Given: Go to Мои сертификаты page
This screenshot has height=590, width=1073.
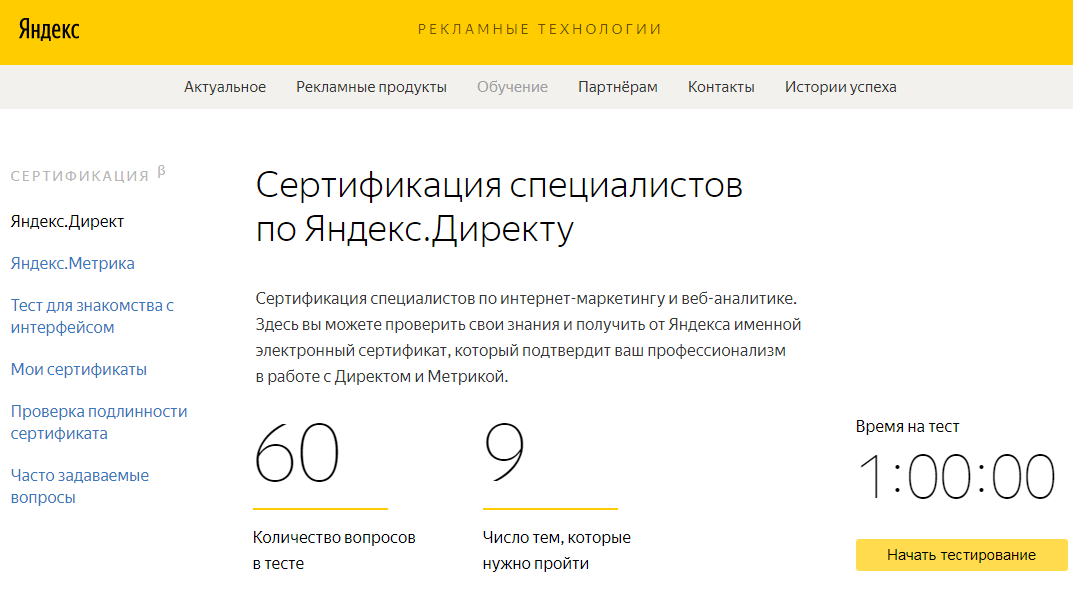Looking at the screenshot, I should coord(79,370).
